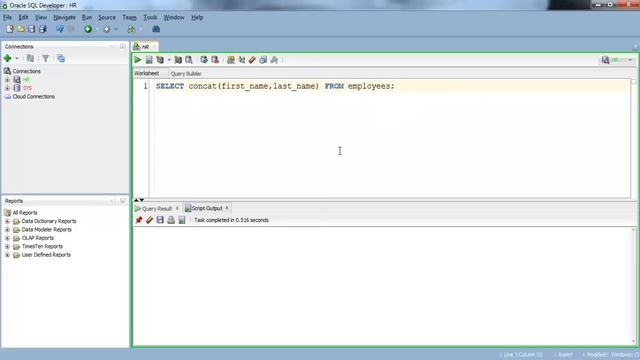
Task: Open the Run menu
Action: point(87,18)
